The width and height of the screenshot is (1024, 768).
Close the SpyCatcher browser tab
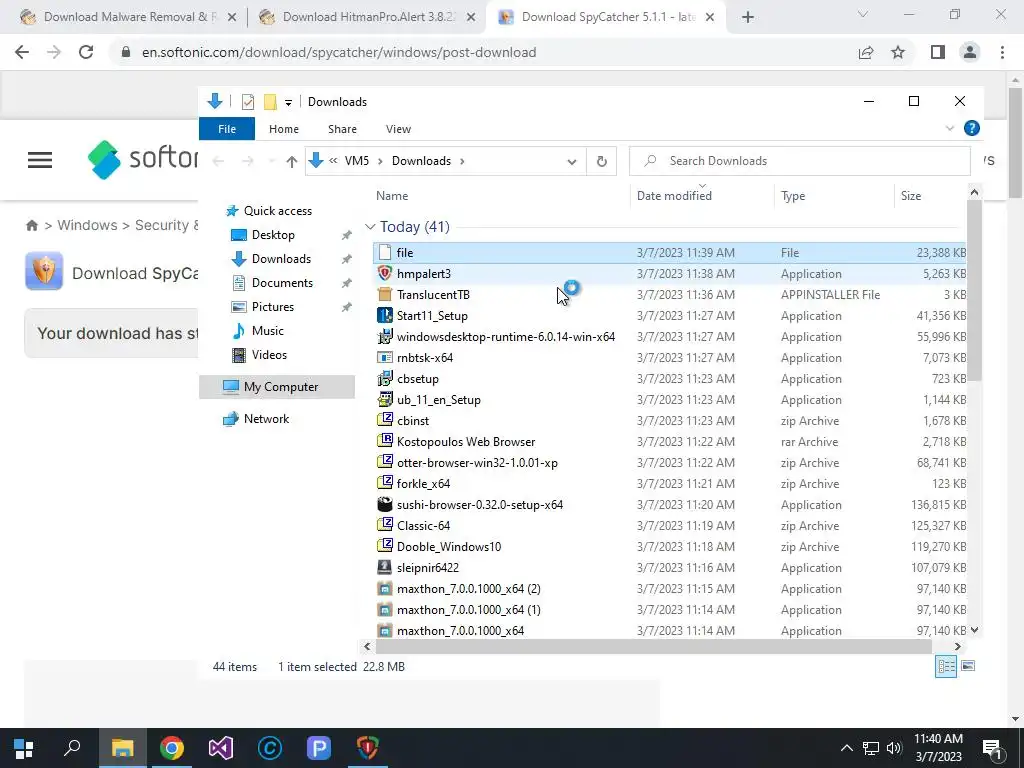coord(711,18)
